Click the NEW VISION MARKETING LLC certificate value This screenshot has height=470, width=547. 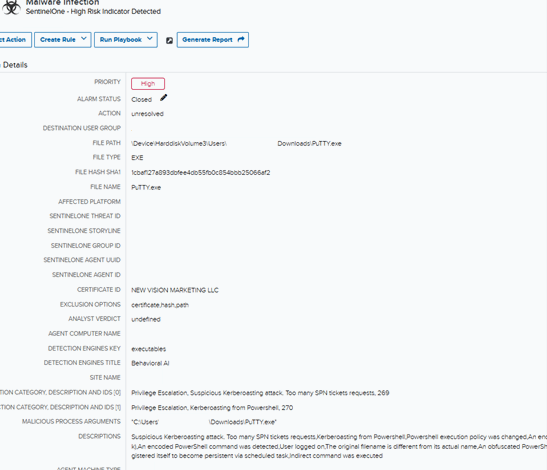(x=175, y=290)
